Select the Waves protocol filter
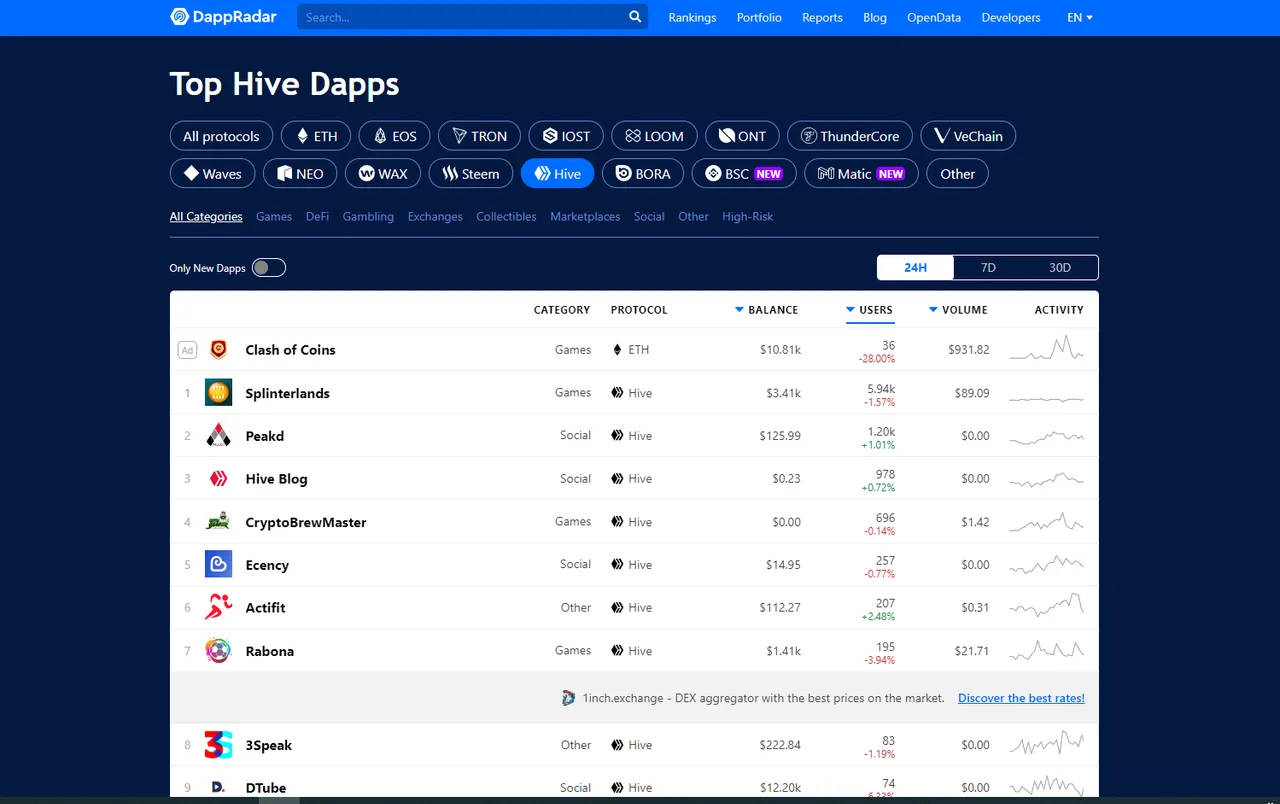 (212, 173)
